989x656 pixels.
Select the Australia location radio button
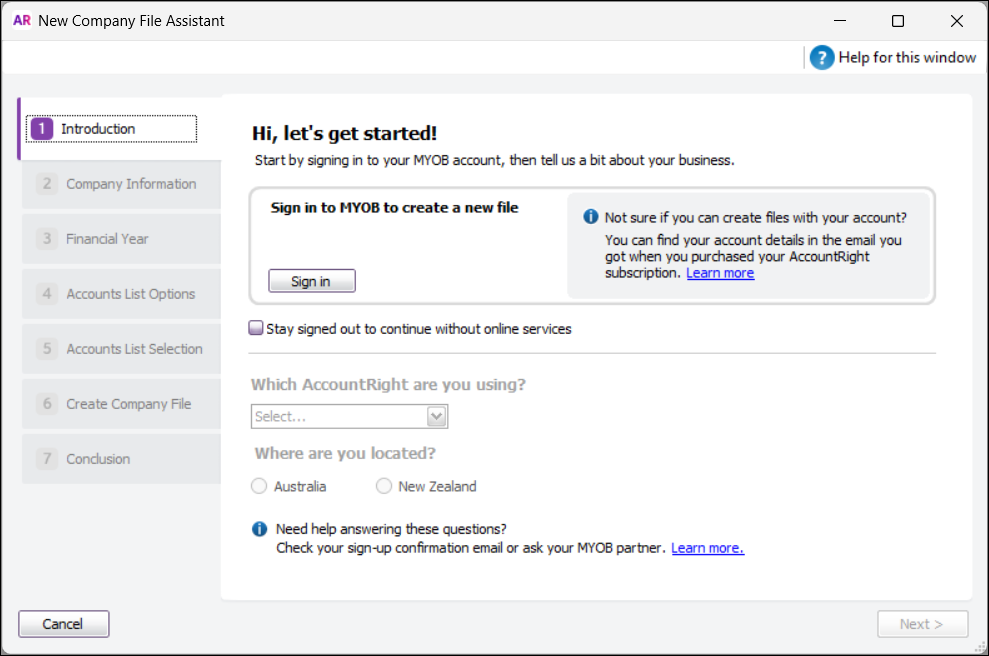pos(258,486)
